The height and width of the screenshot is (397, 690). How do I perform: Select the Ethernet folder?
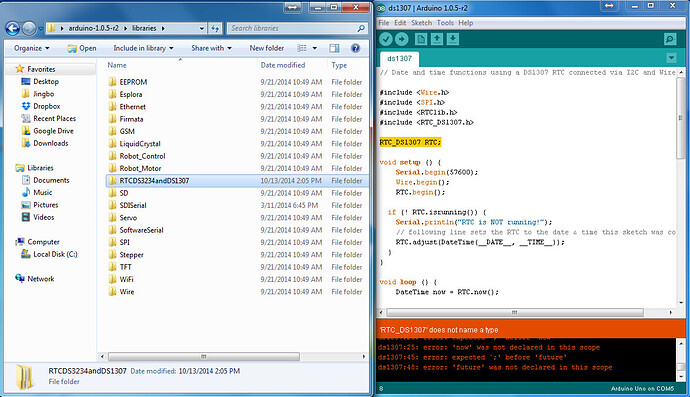pyautogui.click(x=237, y=107)
